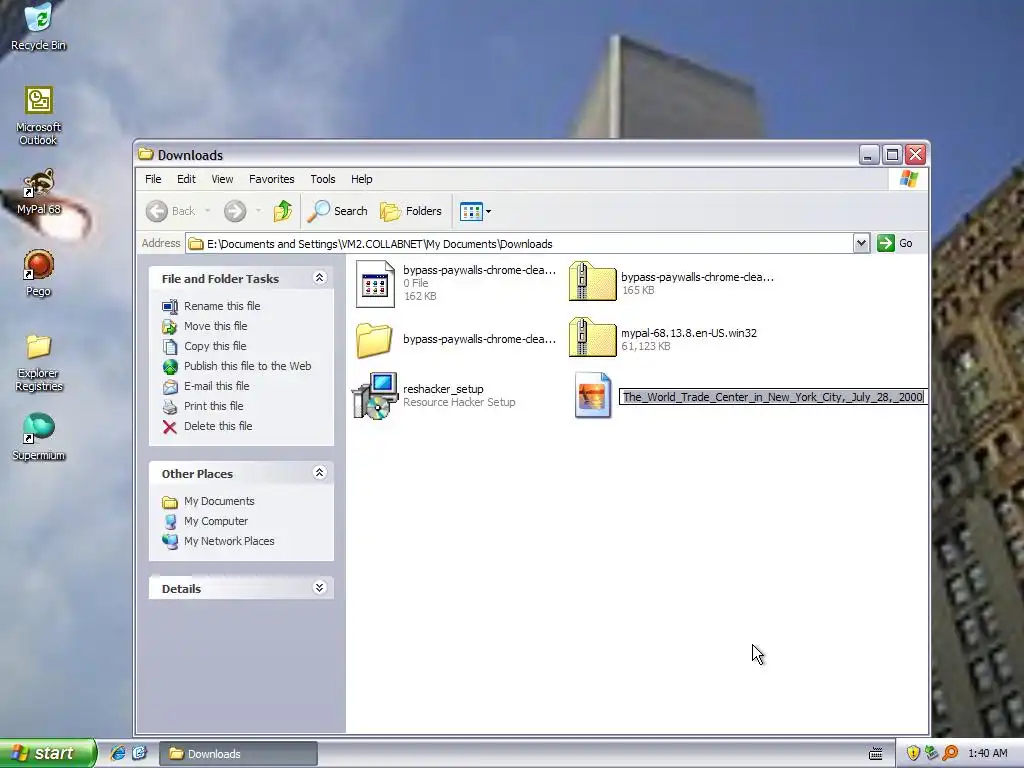Click the Downloads folder icon in title bar

point(146,154)
